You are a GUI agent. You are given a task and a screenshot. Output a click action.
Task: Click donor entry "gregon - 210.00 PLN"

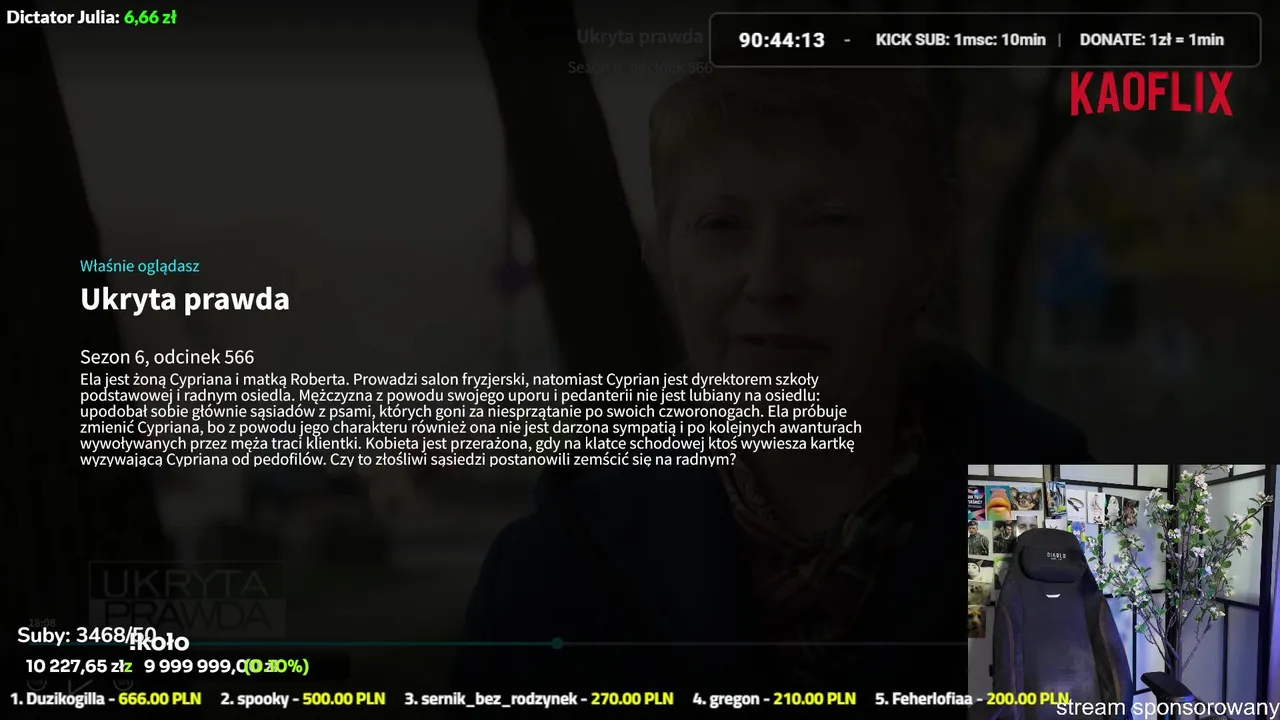click(x=774, y=699)
